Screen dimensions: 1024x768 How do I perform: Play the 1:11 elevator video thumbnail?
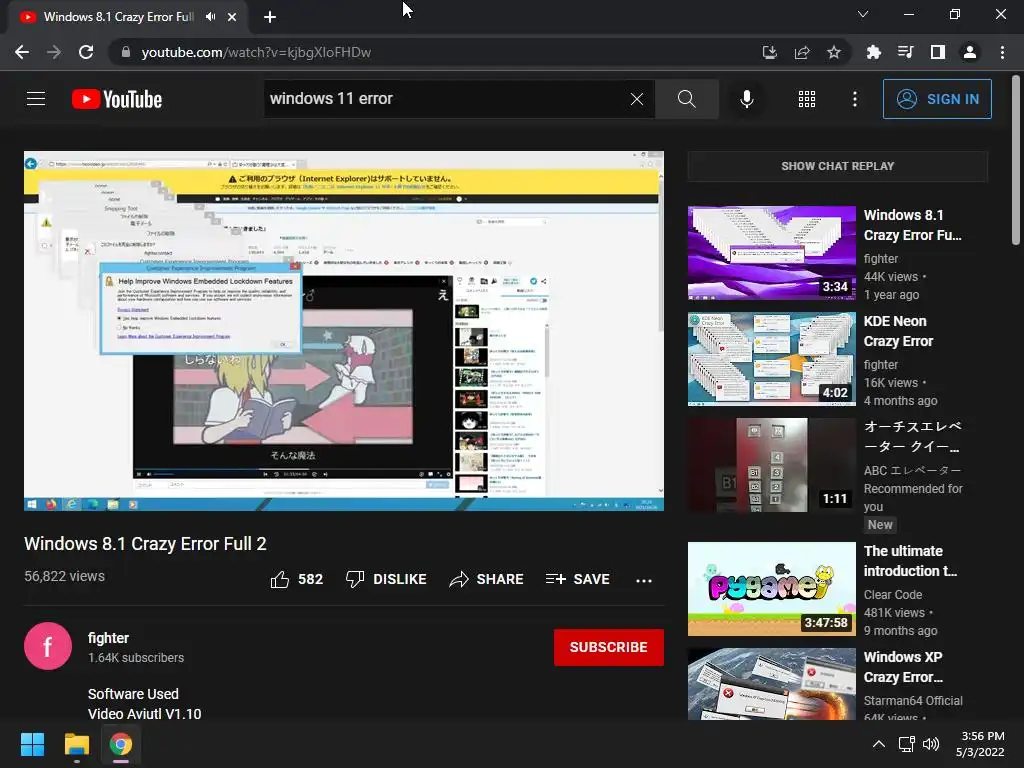pos(771,465)
